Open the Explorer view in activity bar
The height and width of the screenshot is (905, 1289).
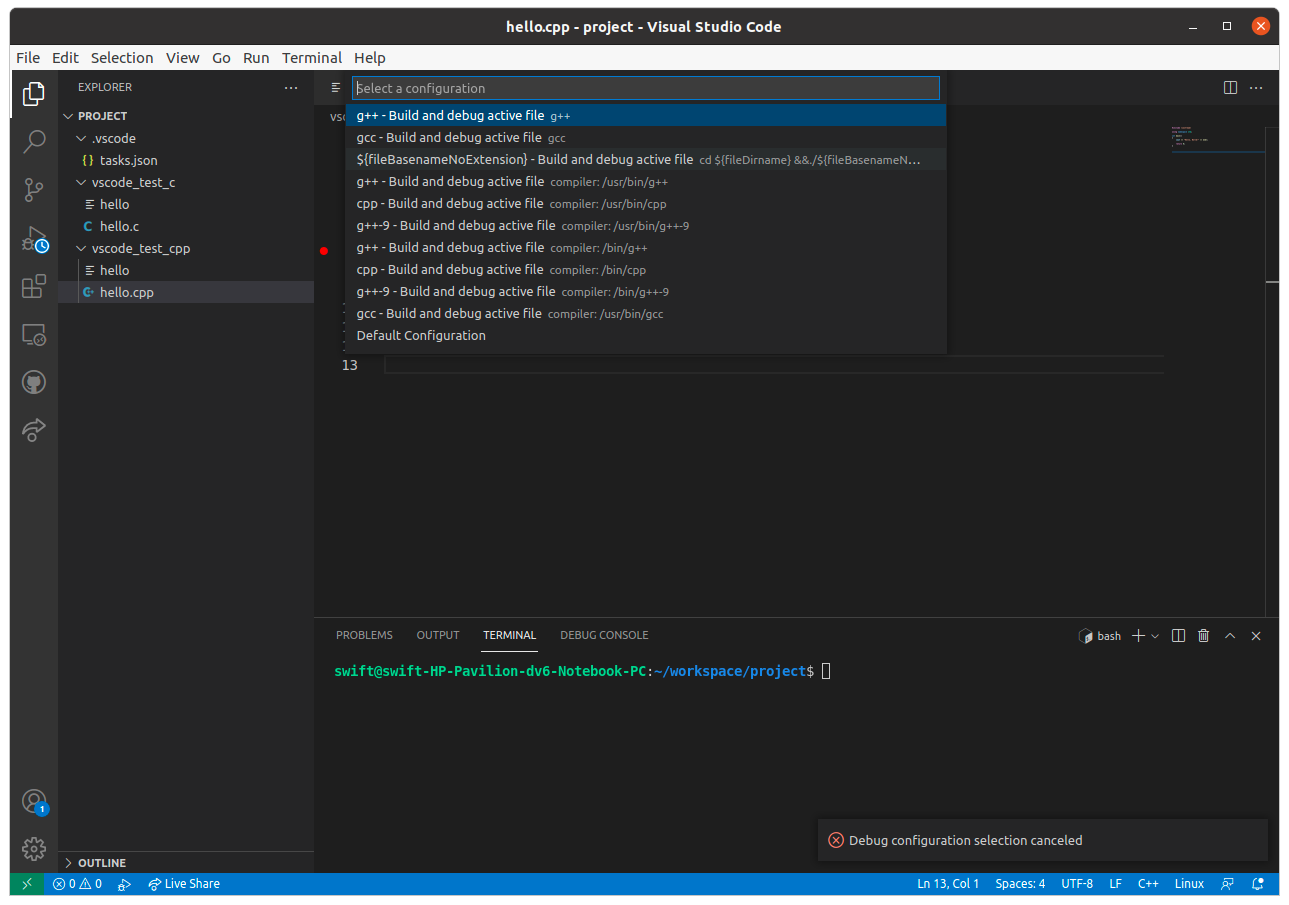[x=34, y=93]
